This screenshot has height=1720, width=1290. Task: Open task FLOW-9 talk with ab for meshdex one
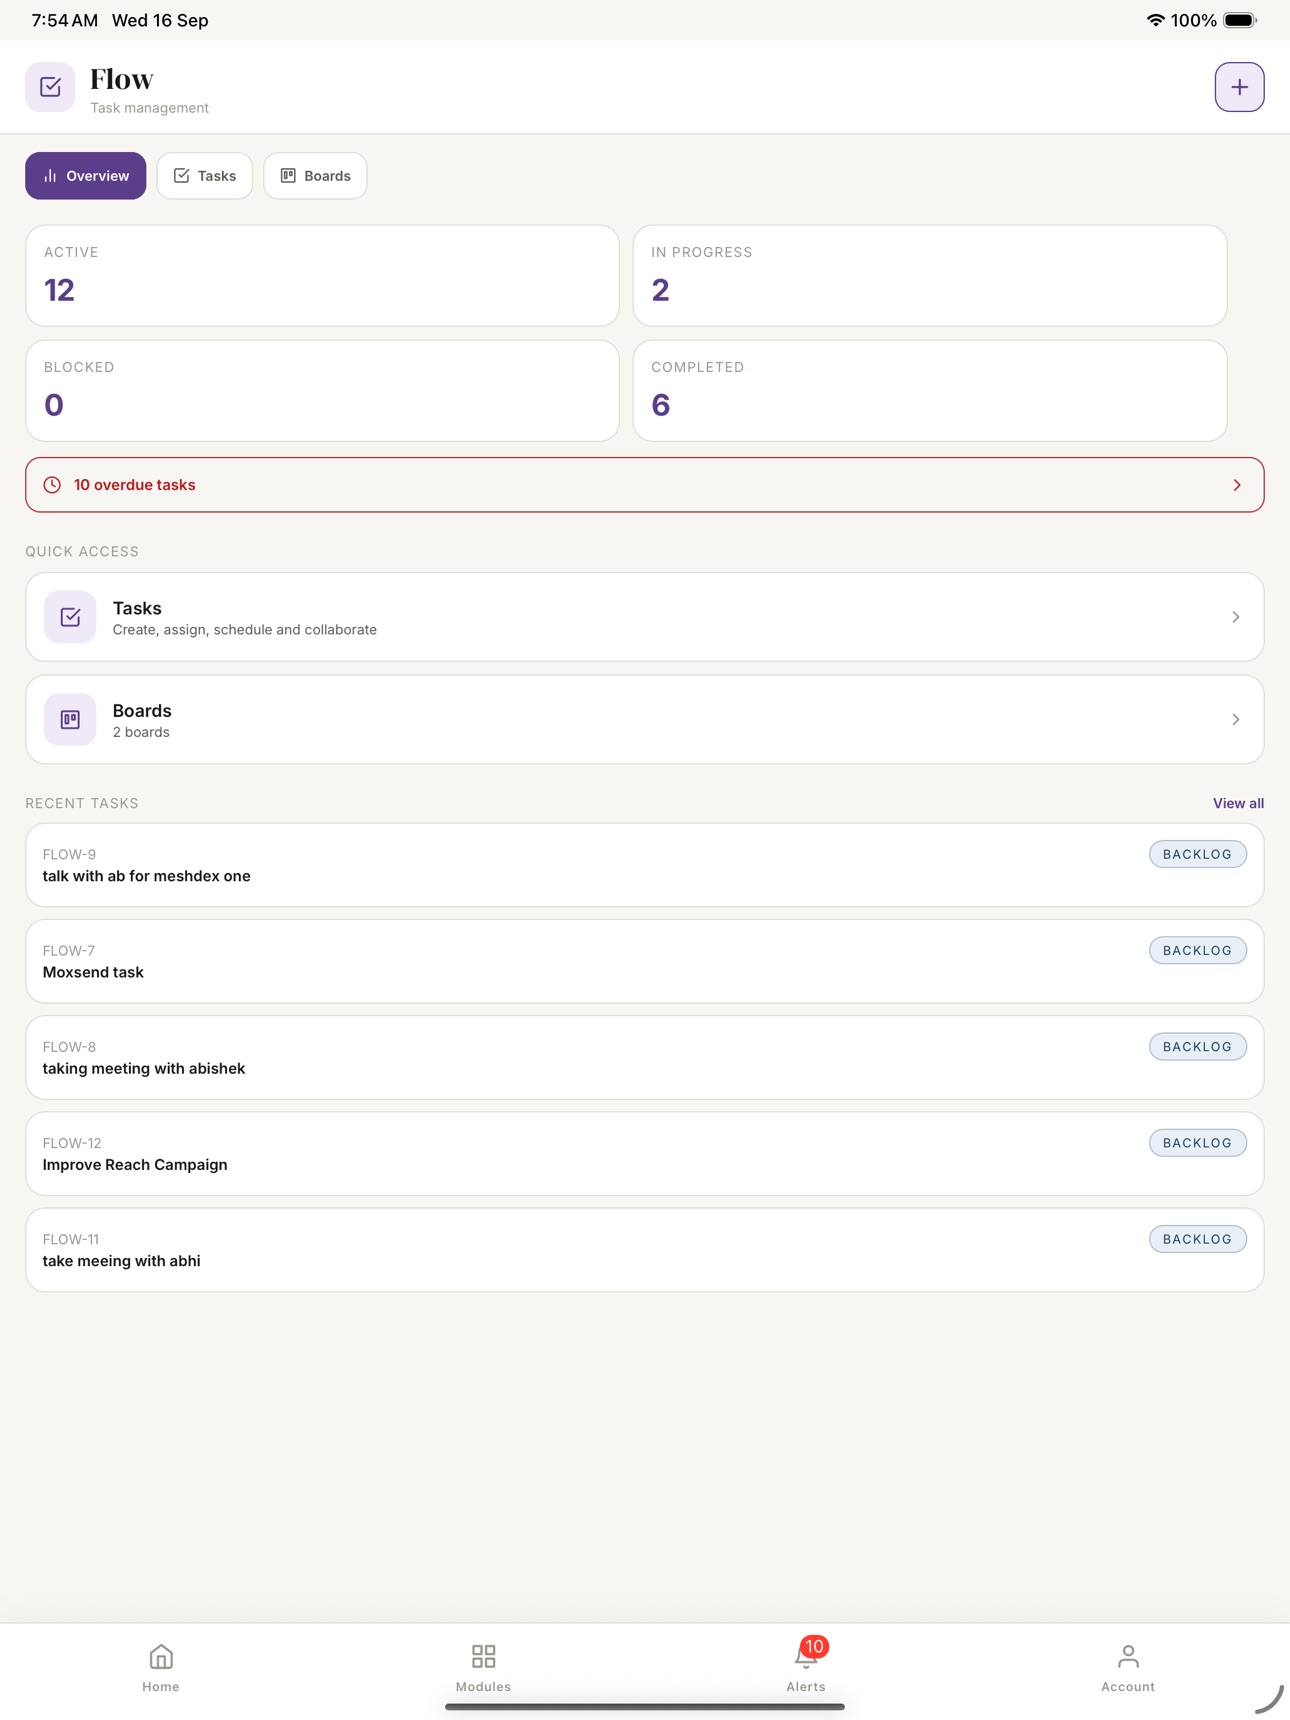point(645,865)
